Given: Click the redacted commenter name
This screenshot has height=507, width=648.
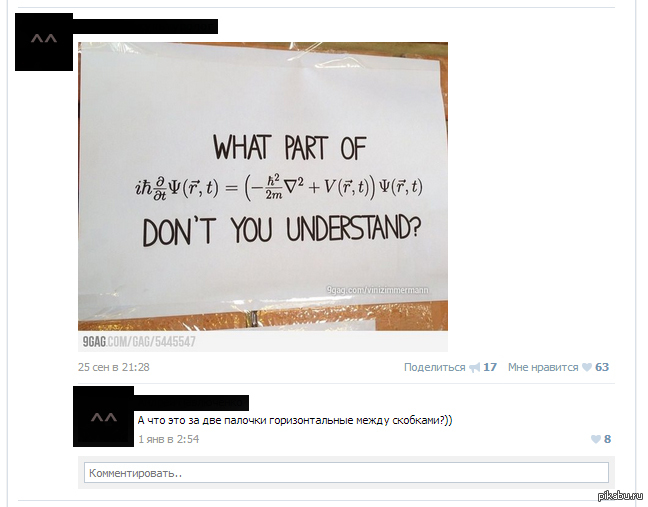Looking at the screenshot, I should tap(191, 403).
